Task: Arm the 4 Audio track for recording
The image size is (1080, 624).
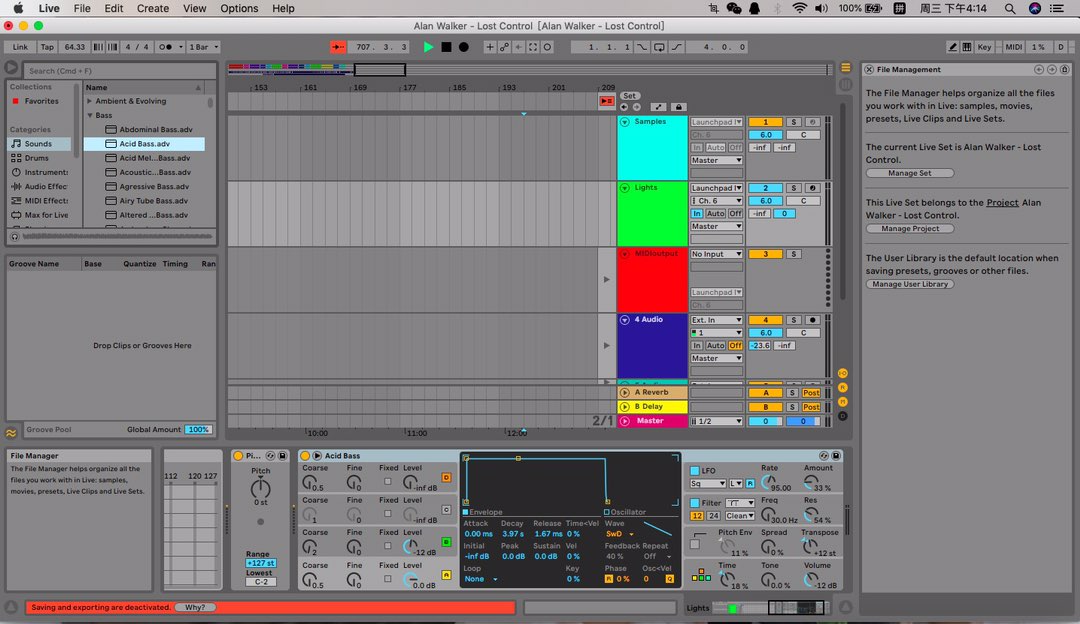Action: click(811, 320)
